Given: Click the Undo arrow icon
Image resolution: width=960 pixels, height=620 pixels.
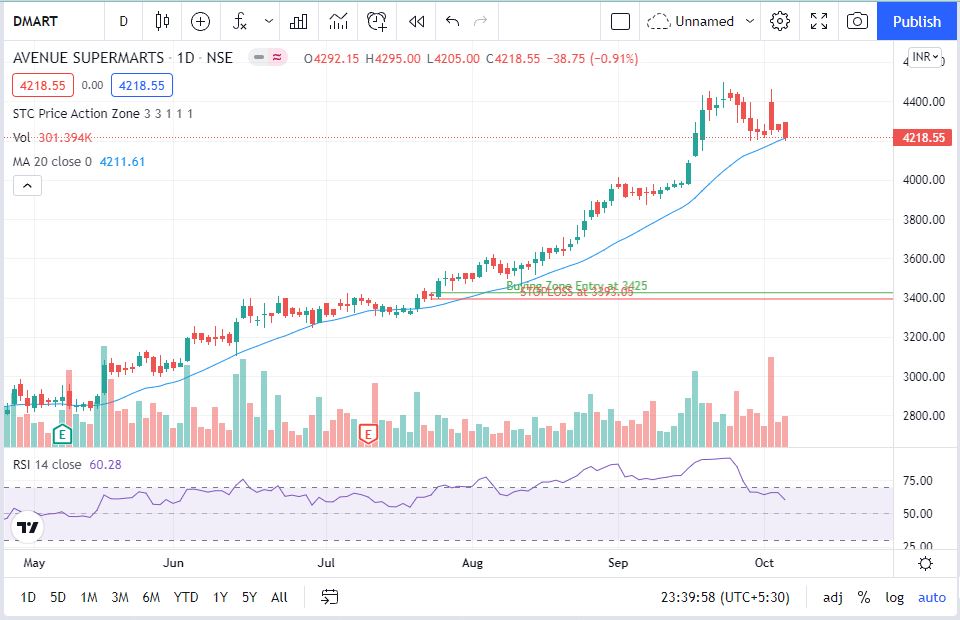Looking at the screenshot, I should 452,21.
